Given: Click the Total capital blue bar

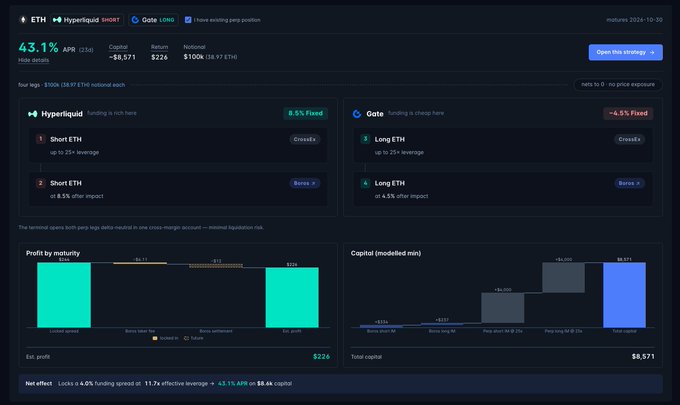Looking at the screenshot, I should 624,295.
